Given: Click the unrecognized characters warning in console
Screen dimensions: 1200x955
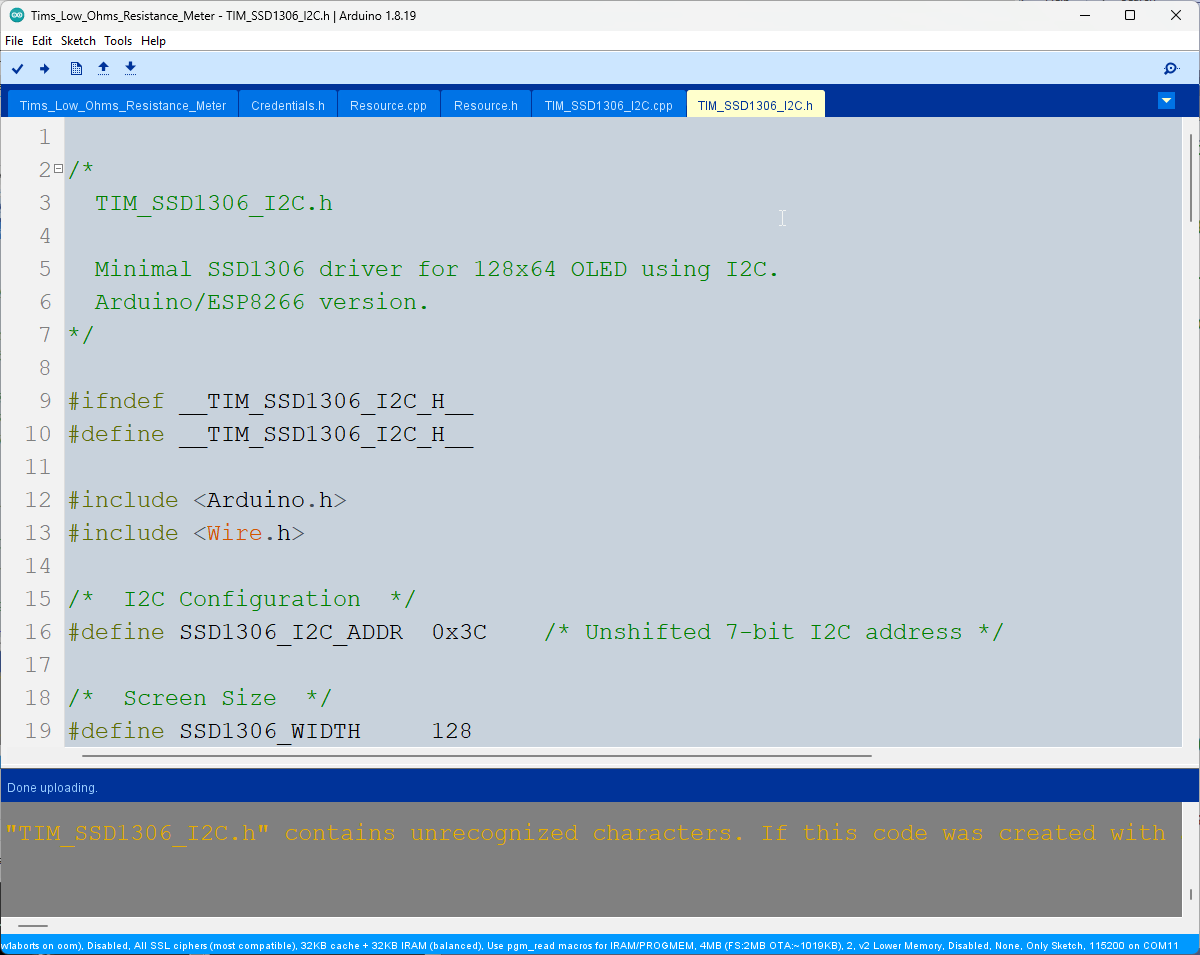Looking at the screenshot, I should click(585, 833).
